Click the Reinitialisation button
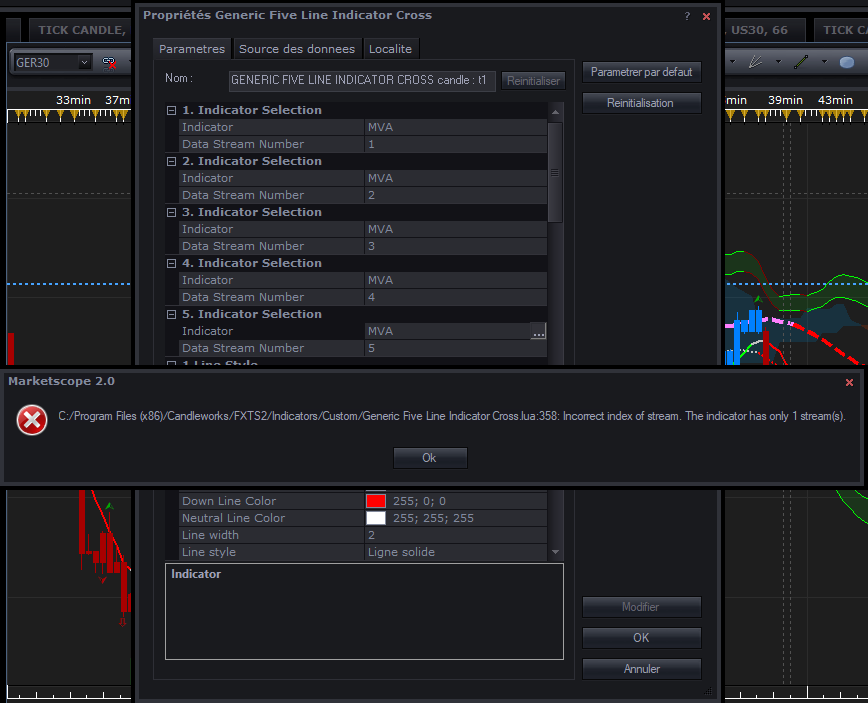This screenshot has height=703, width=868. click(x=642, y=103)
